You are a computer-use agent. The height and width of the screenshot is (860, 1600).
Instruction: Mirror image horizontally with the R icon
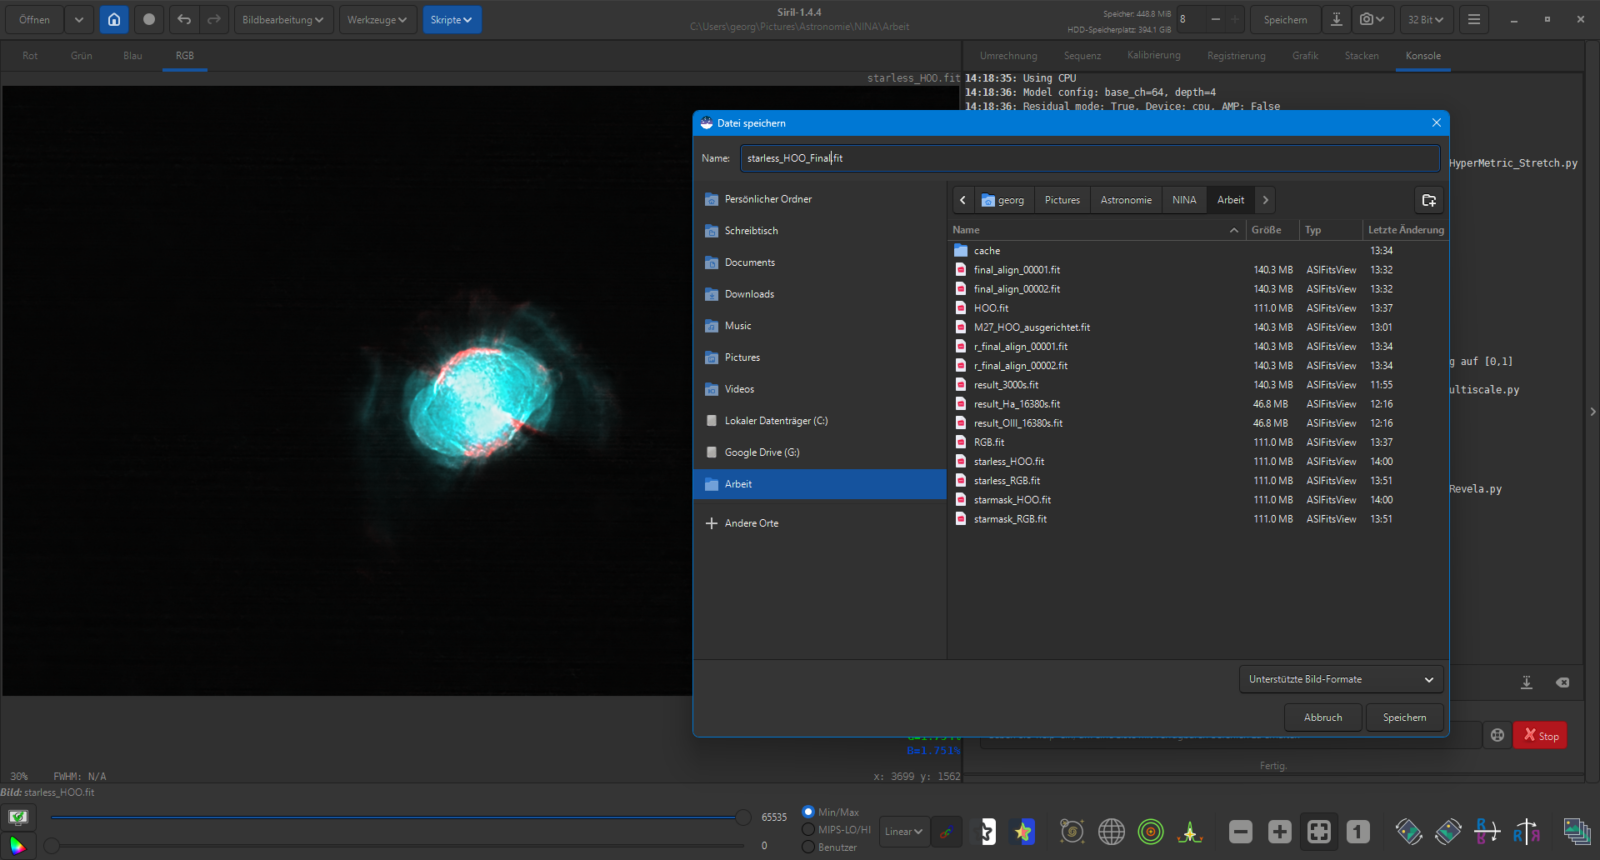click(x=1526, y=831)
